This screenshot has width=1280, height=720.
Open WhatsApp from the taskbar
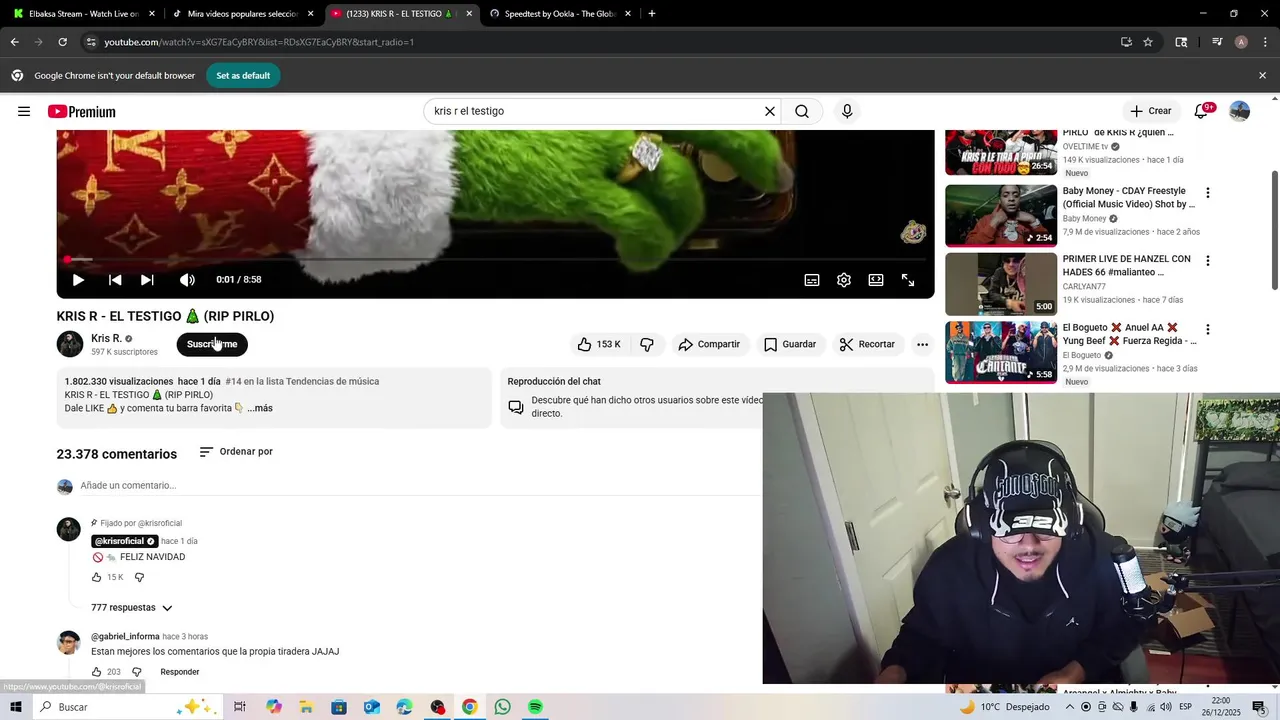click(x=502, y=707)
